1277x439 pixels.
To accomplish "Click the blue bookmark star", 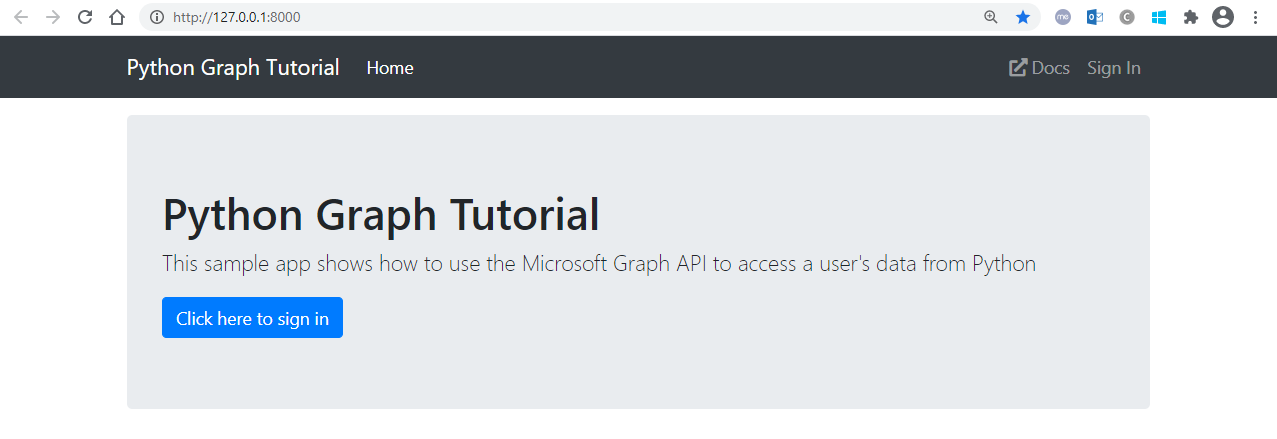I will click(1023, 17).
